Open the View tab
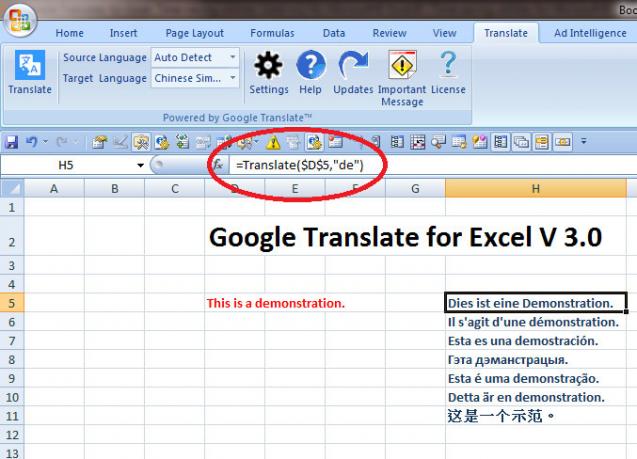The height and width of the screenshot is (459, 637). click(444, 33)
